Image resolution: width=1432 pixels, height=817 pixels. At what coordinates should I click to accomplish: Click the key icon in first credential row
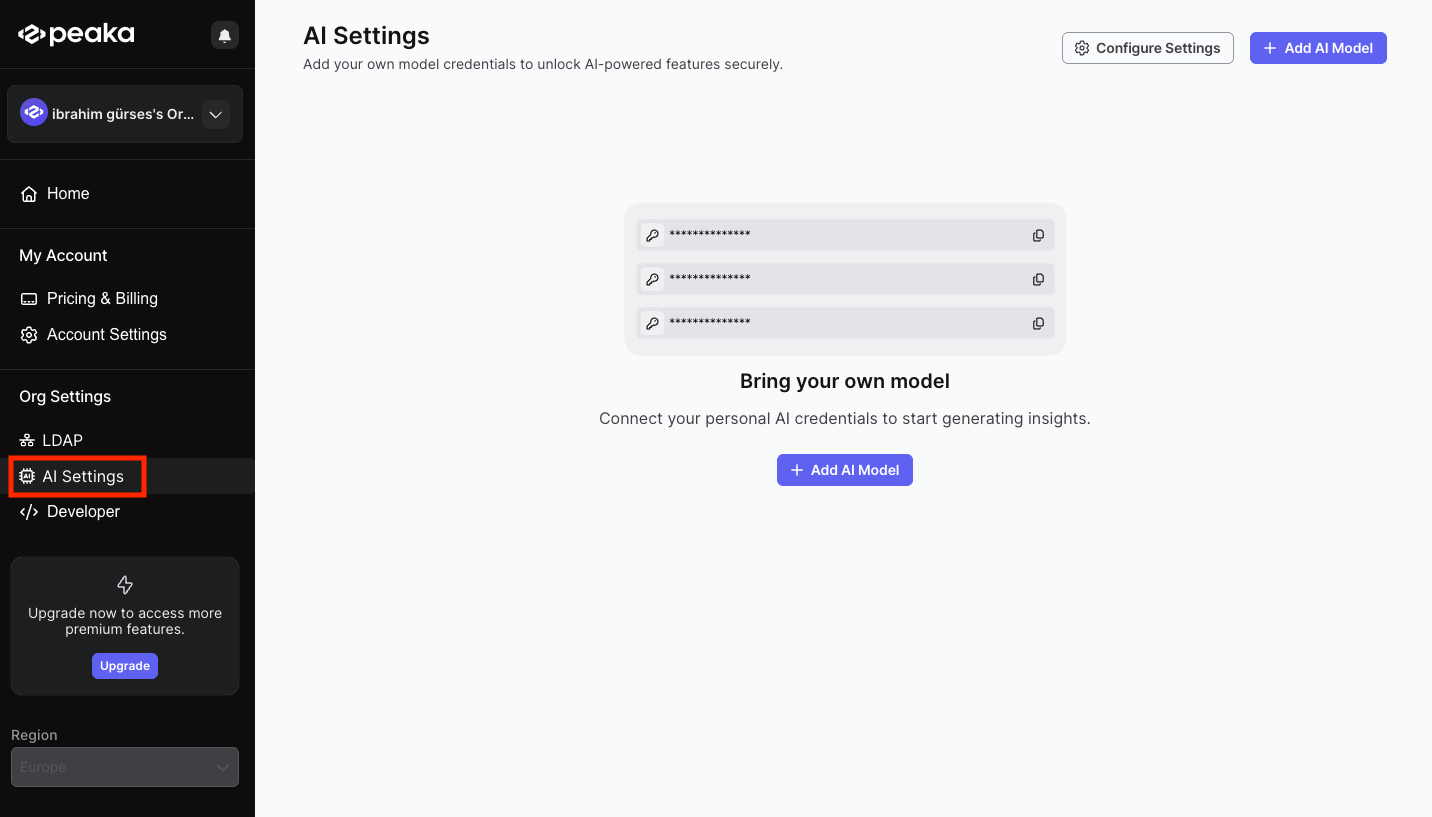coord(652,235)
